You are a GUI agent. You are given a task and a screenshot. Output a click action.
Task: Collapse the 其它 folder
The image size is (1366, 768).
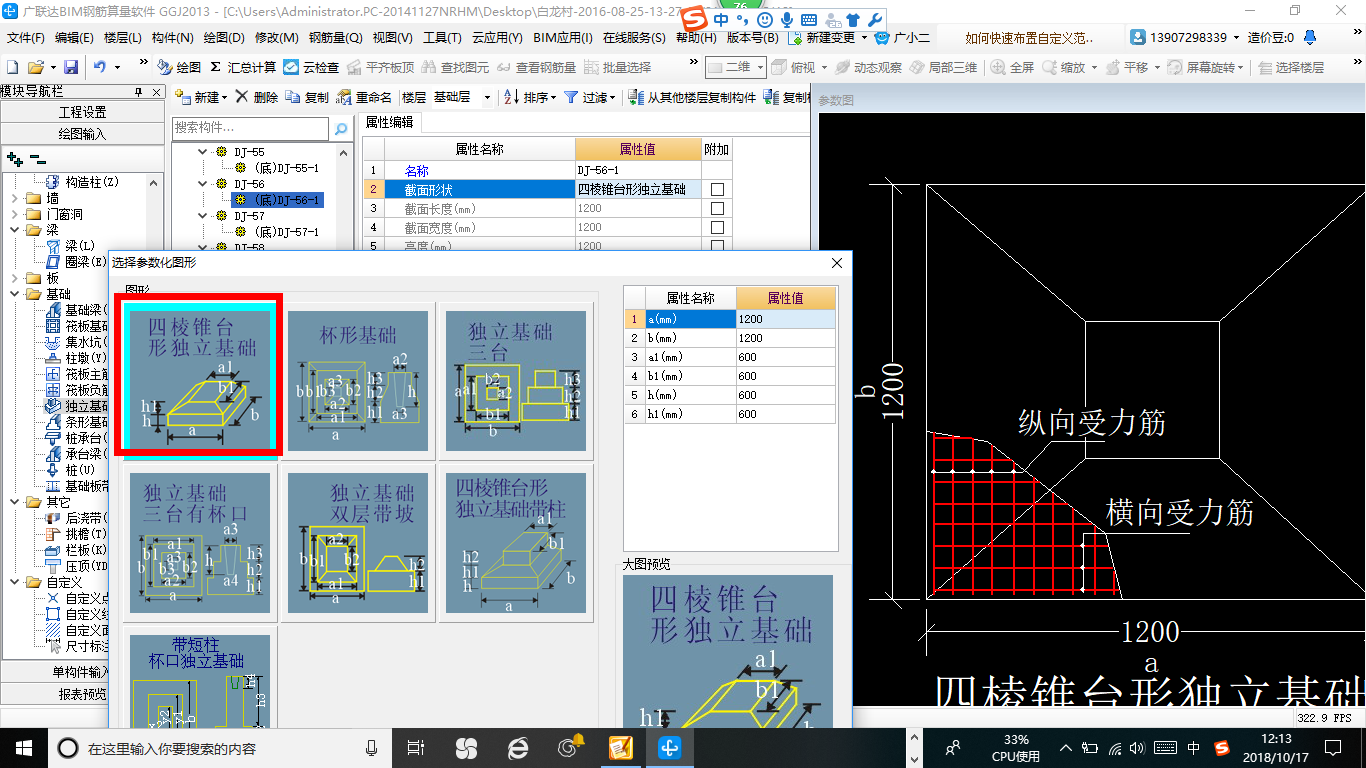tap(14, 502)
